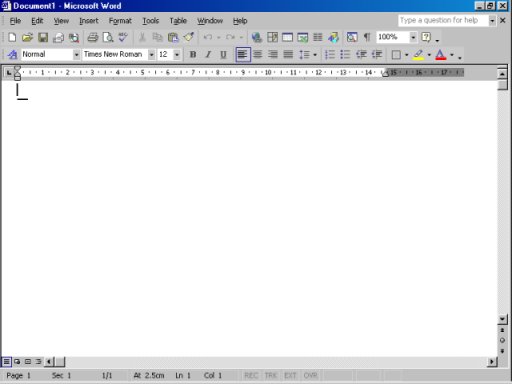Open the Table menu
Image resolution: width=512 pixels, height=384 pixels.
(178, 21)
